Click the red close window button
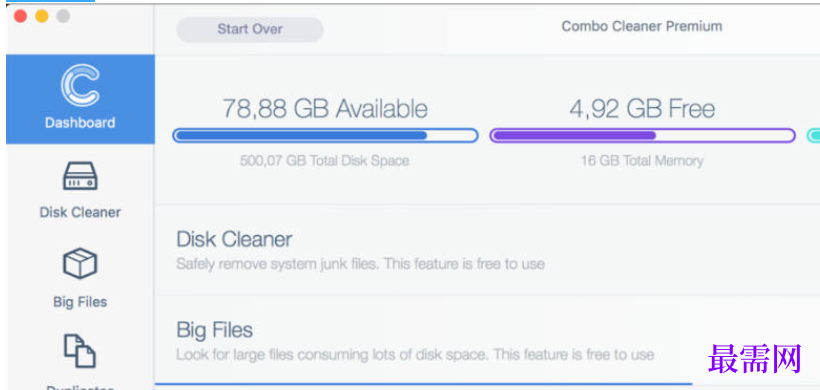 coord(20,16)
